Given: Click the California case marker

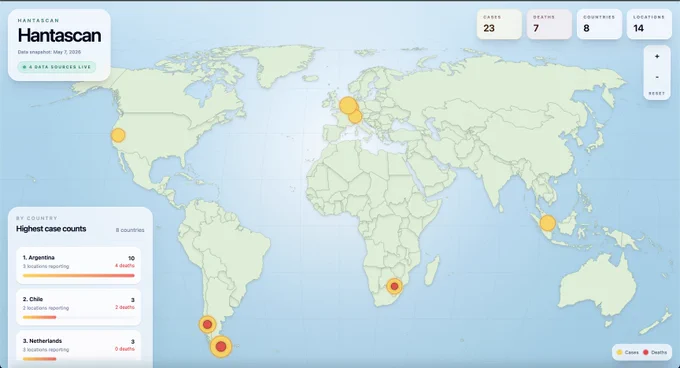Looking at the screenshot, I should click(x=118, y=135).
